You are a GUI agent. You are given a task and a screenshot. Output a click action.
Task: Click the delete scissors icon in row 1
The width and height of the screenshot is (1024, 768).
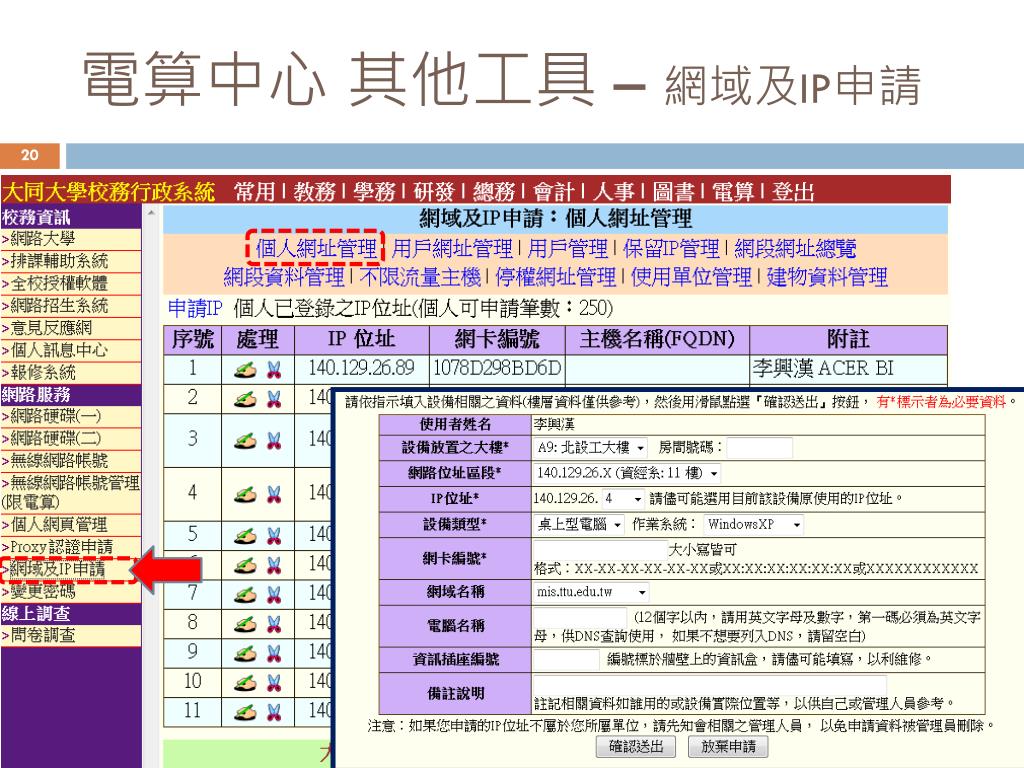pyautogui.click(x=274, y=370)
